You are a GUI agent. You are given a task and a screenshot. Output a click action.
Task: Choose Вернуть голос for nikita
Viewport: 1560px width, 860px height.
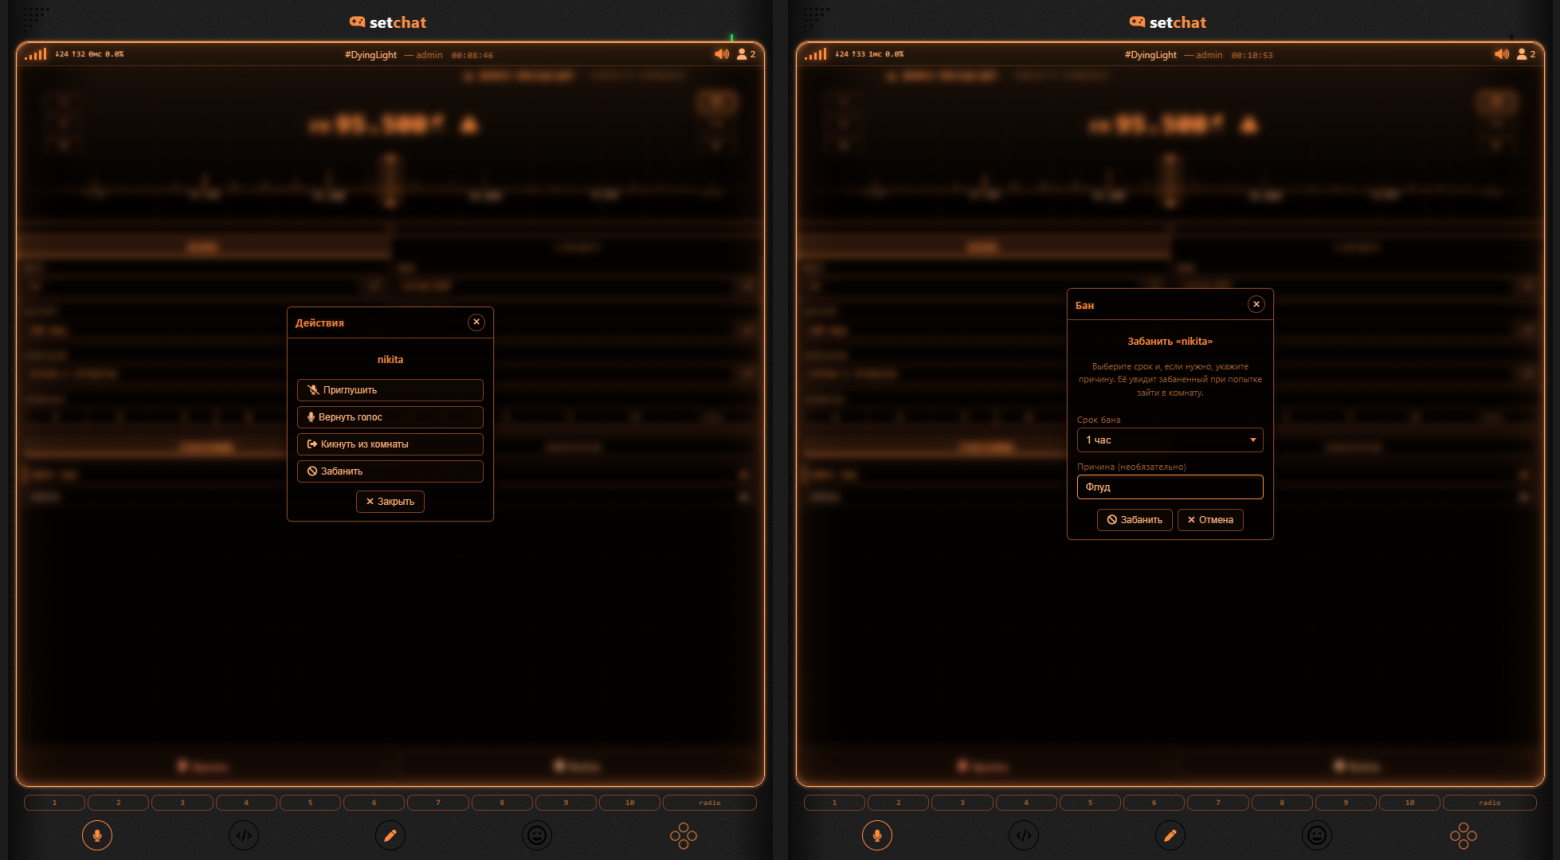pos(390,417)
